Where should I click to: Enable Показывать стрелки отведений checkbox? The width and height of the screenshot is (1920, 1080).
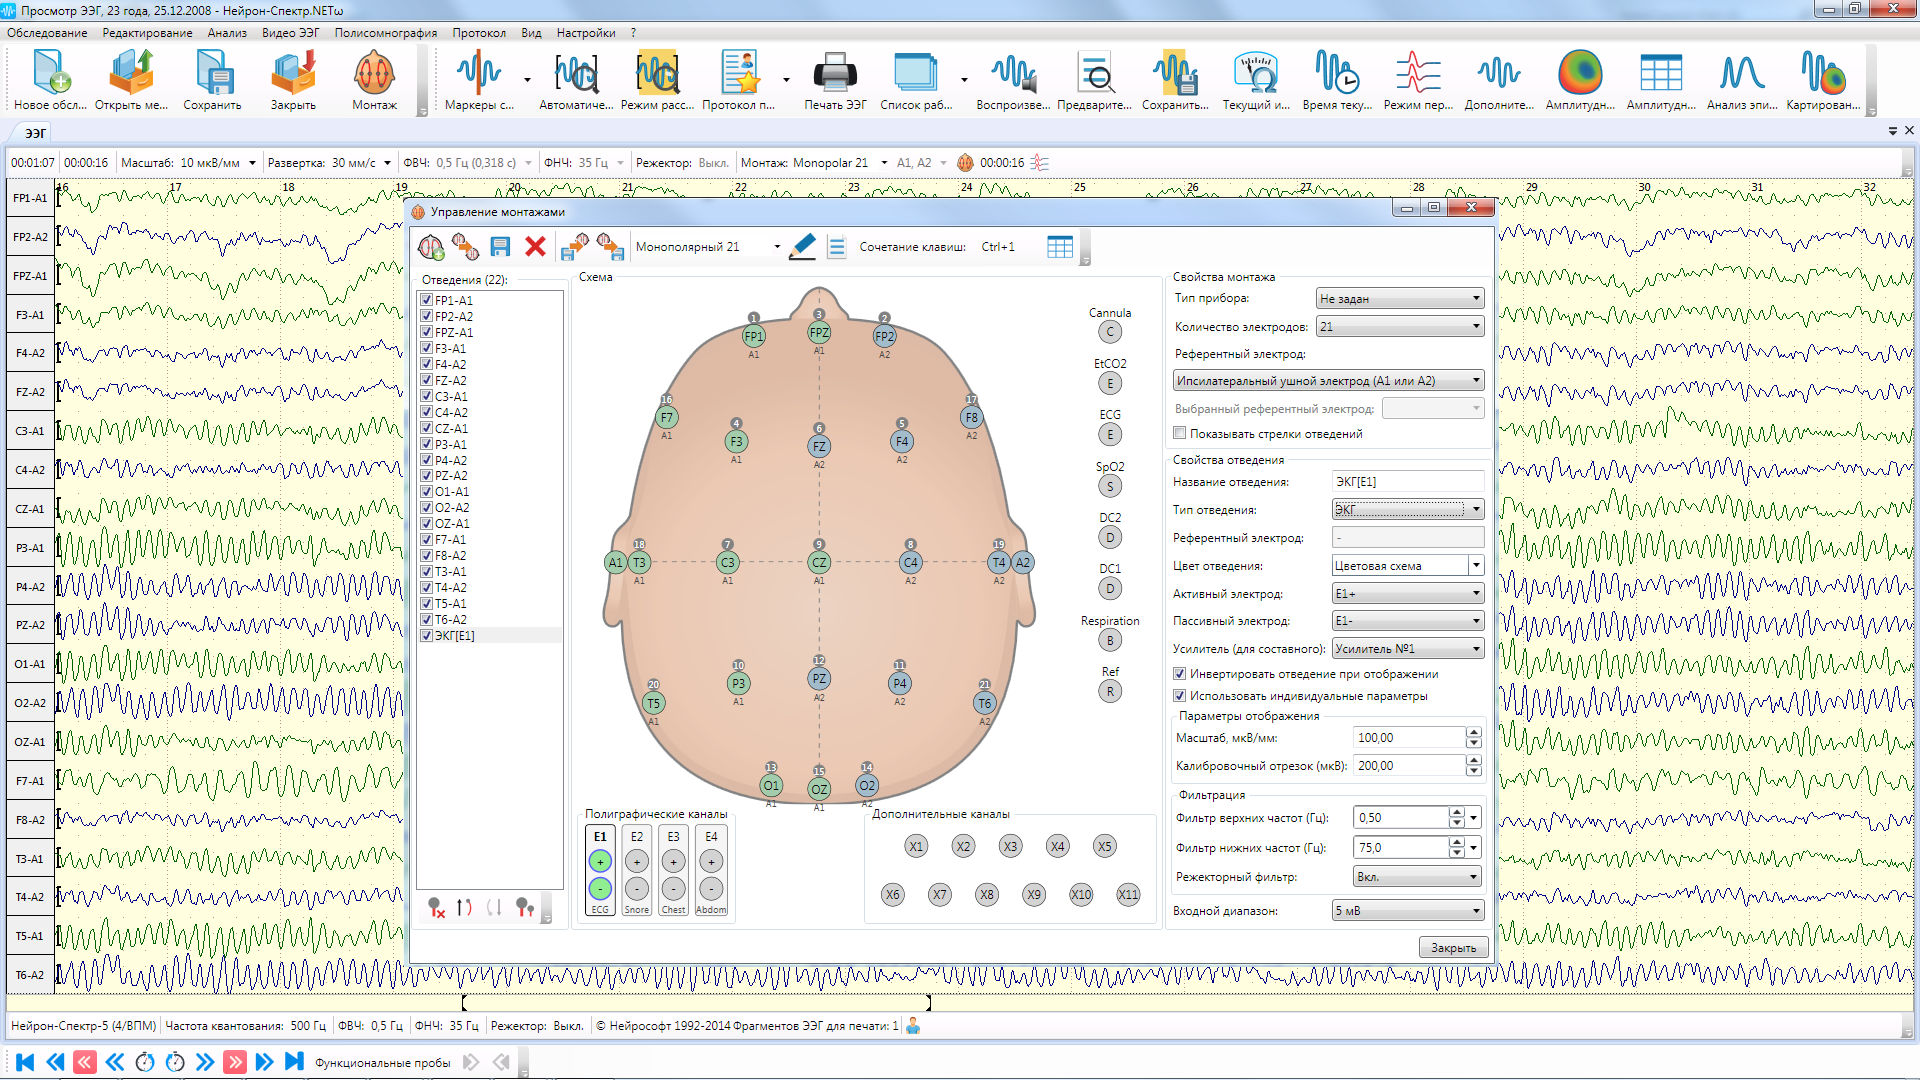coord(1180,434)
